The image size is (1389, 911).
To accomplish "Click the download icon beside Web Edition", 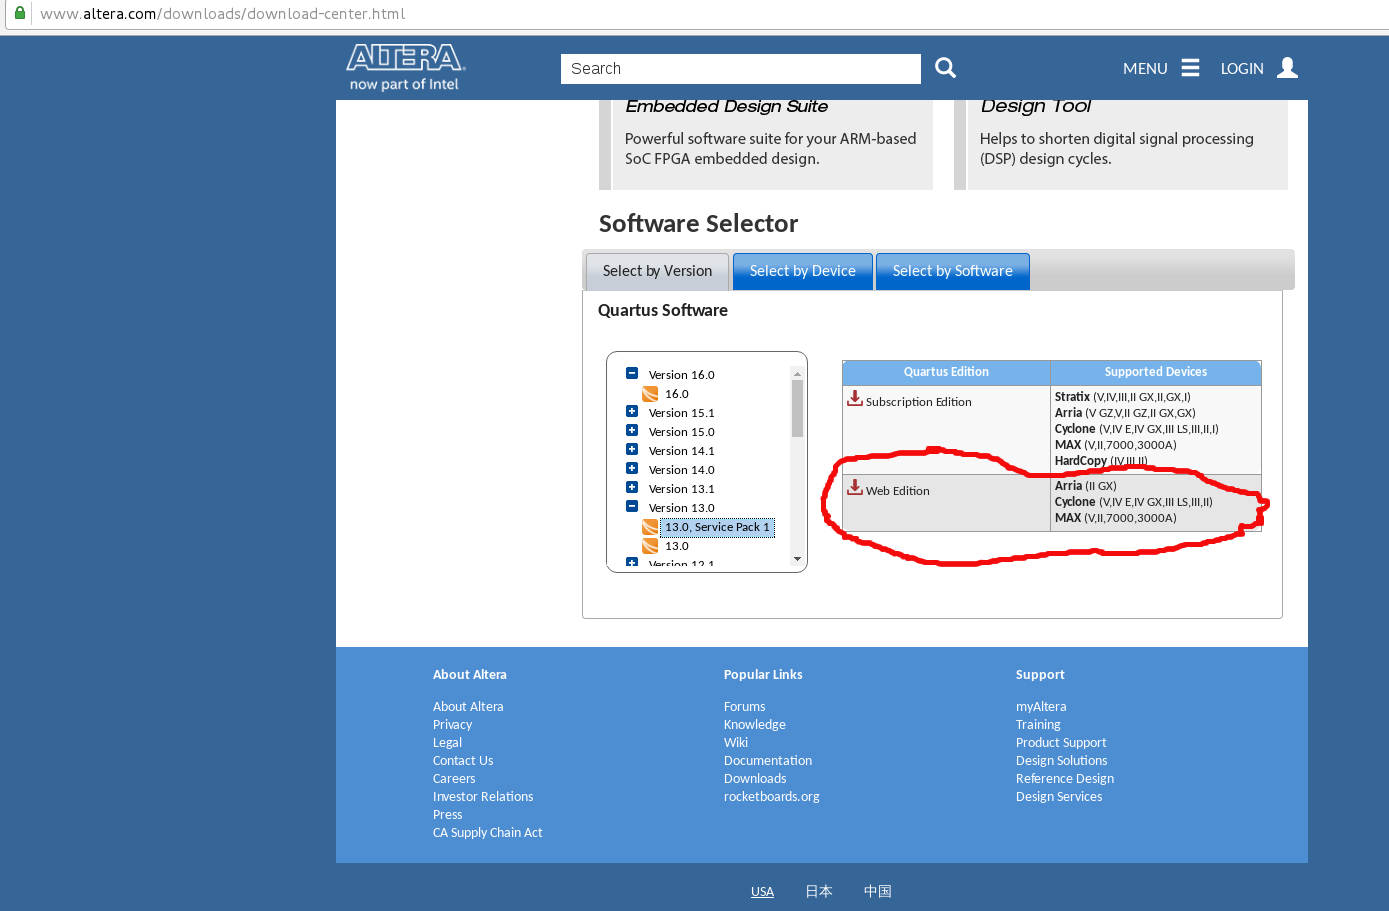I will (855, 487).
